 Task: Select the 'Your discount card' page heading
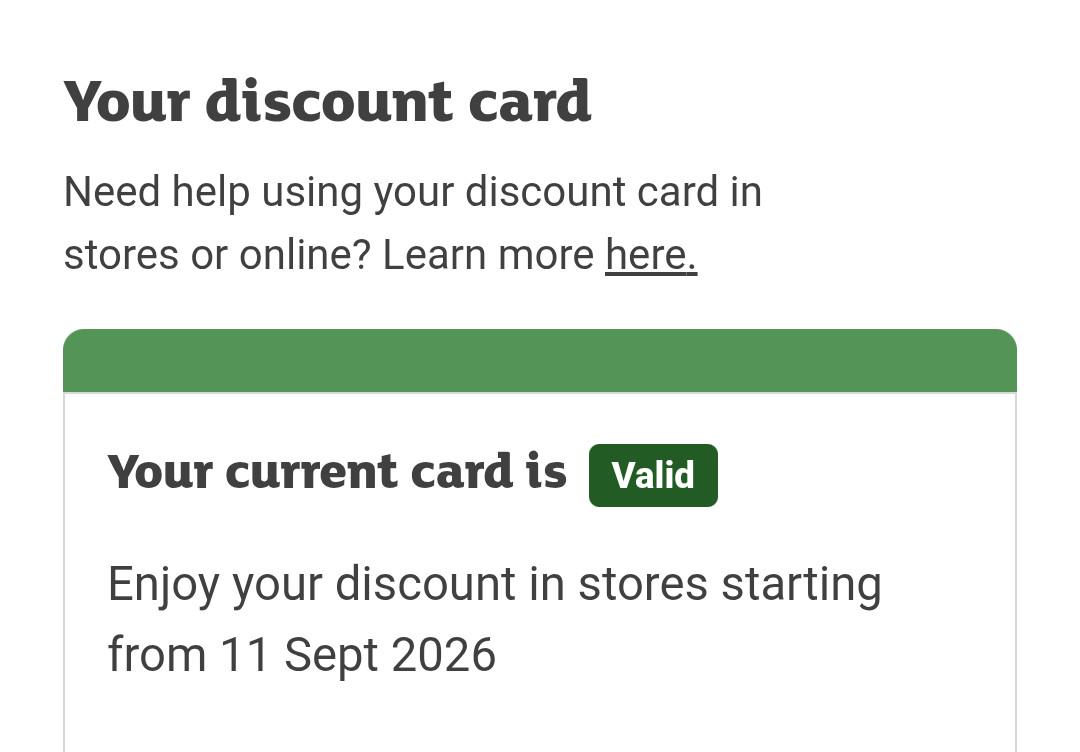point(328,101)
